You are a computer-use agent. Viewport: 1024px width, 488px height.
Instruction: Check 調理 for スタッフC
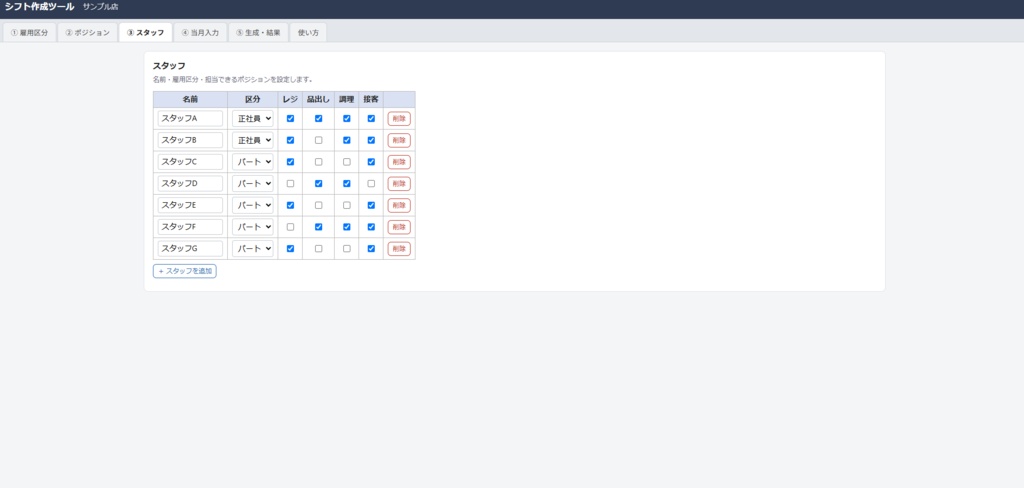click(347, 161)
